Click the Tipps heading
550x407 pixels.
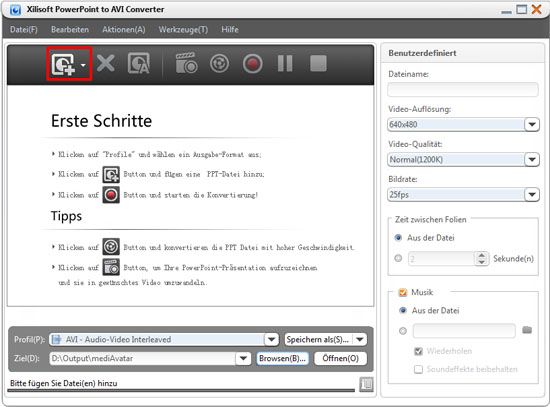click(x=66, y=216)
